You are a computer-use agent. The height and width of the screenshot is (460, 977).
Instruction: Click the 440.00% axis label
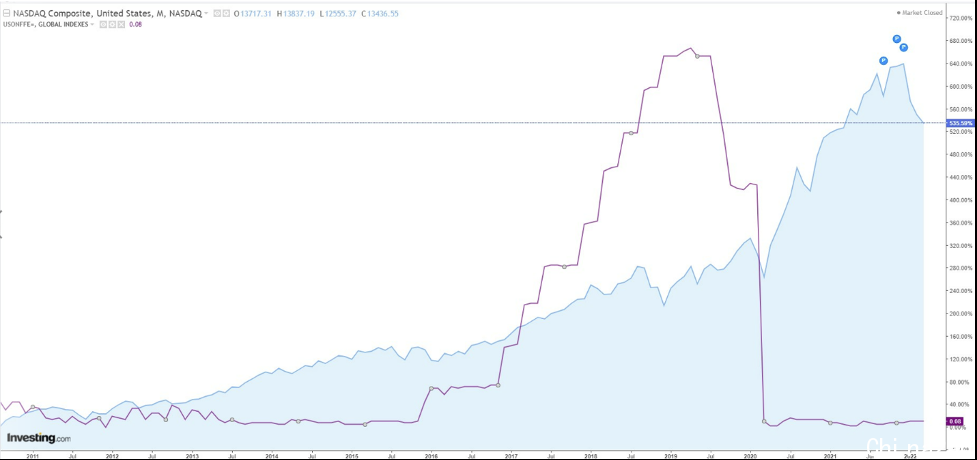pos(962,178)
